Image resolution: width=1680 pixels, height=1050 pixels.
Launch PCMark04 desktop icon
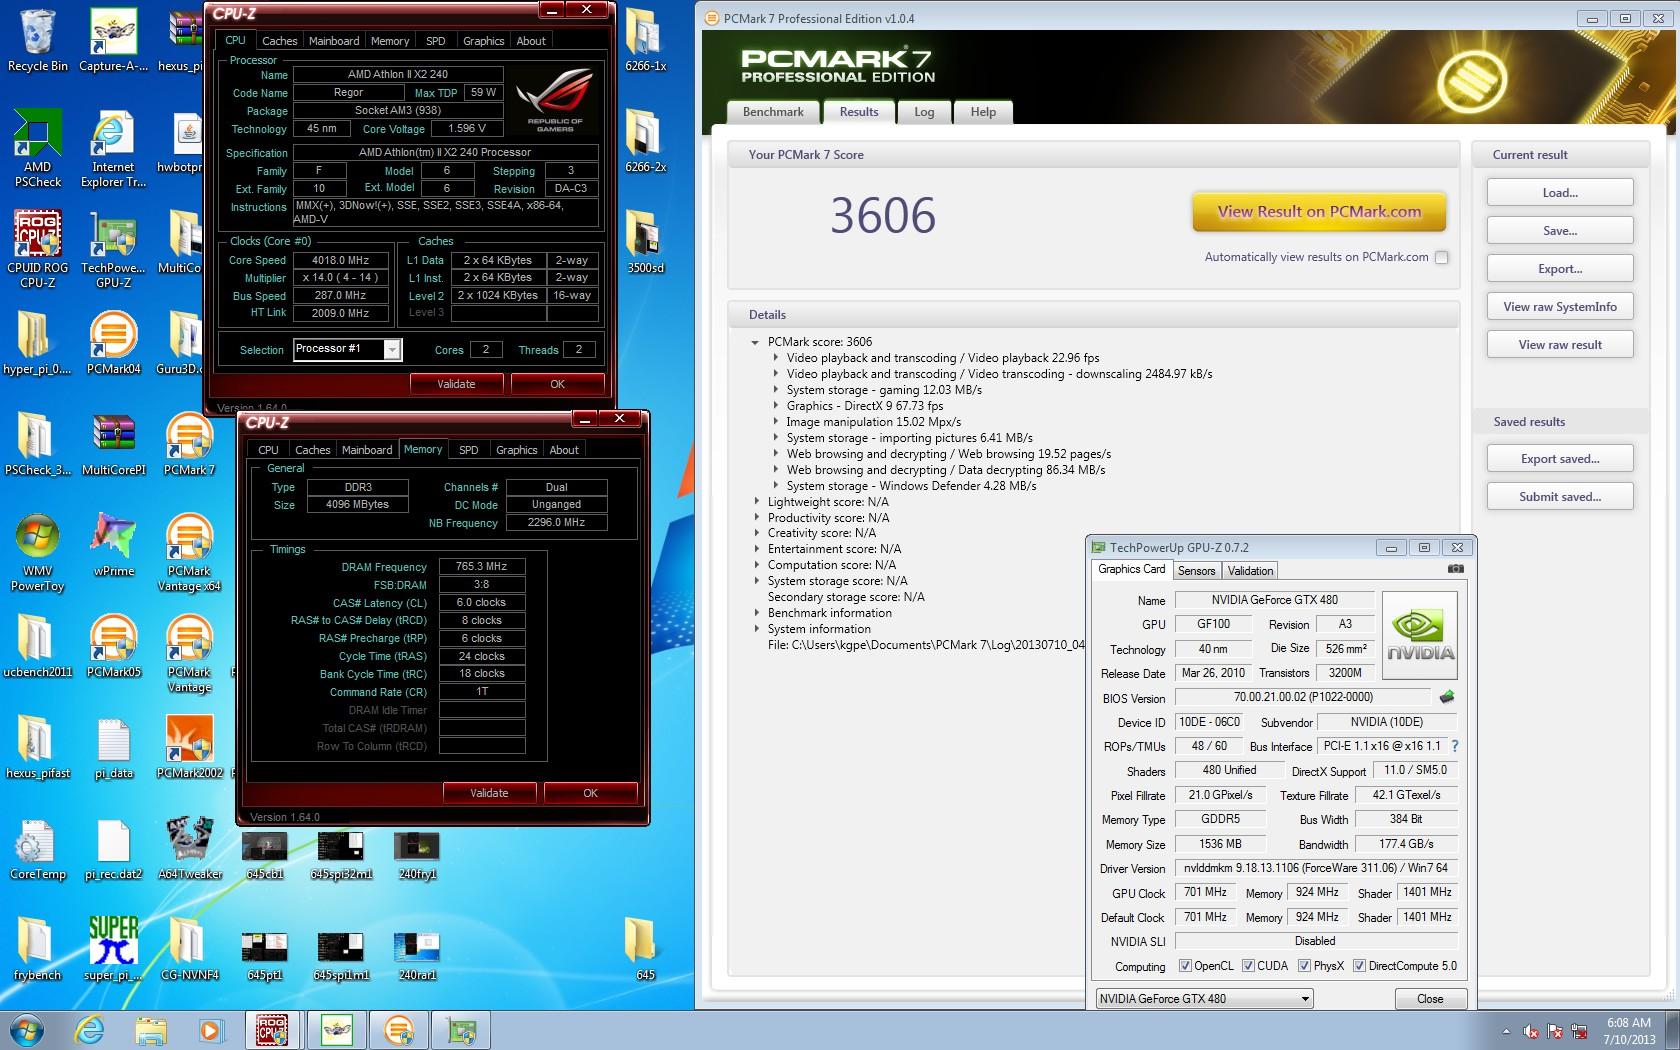[113, 343]
